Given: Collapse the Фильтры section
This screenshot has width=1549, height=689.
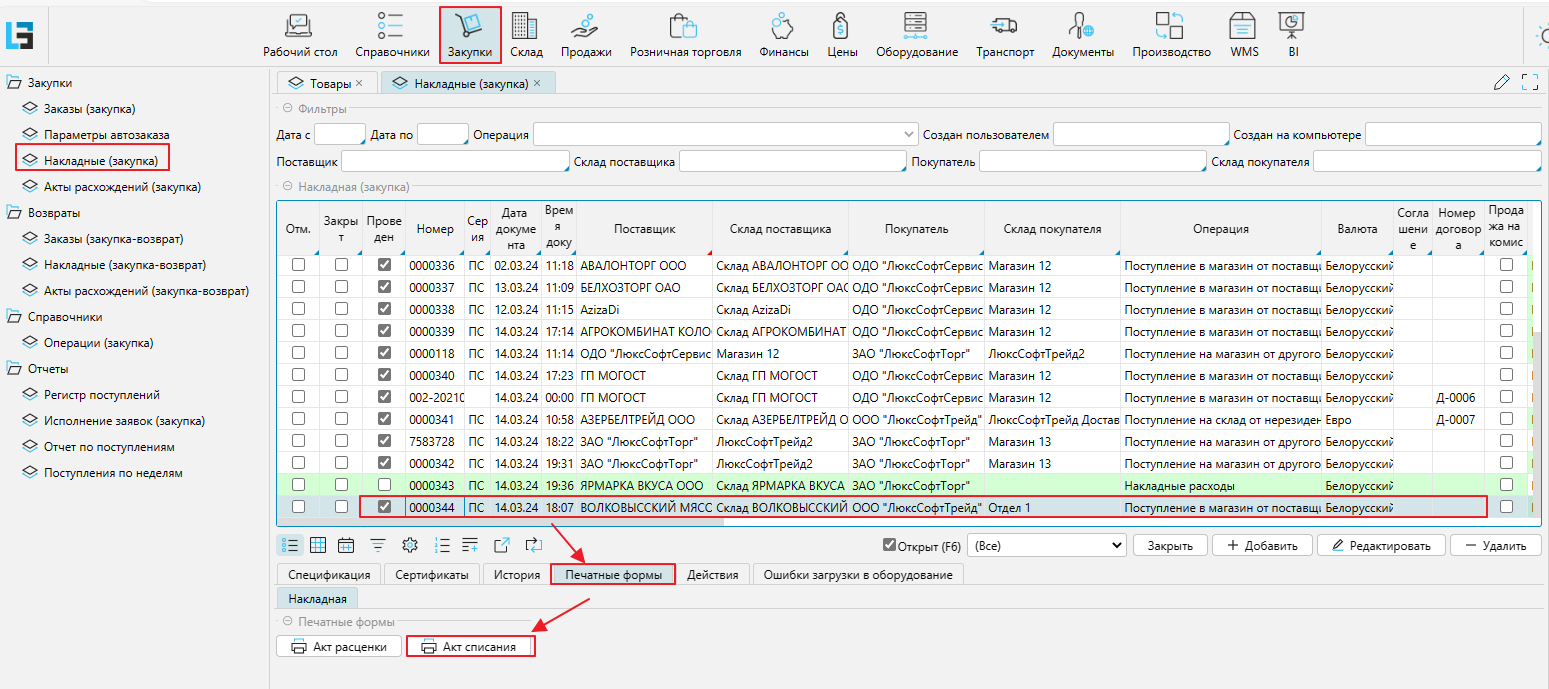Looking at the screenshot, I should (x=288, y=108).
